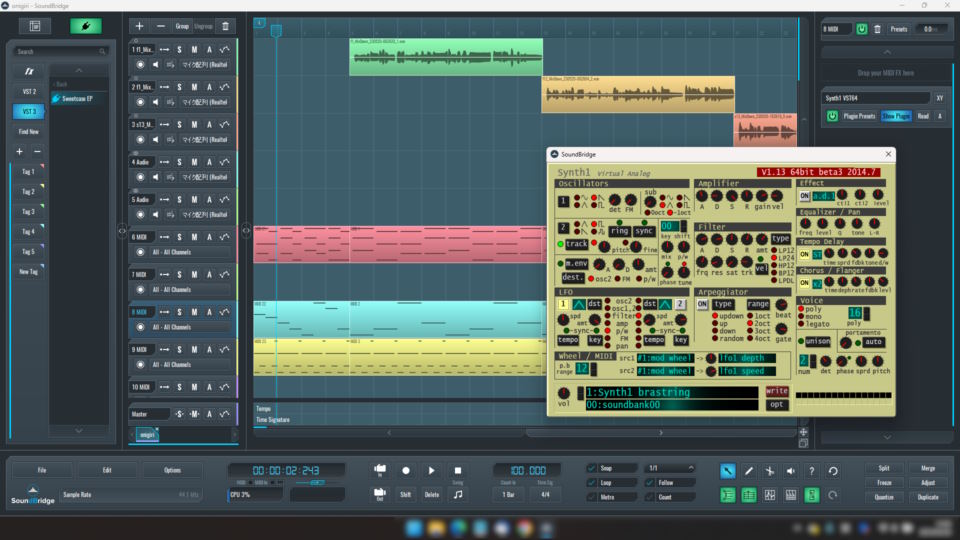Screen dimensions: 960x540
Task: Select the scissors cut tool
Action: (x=770, y=471)
